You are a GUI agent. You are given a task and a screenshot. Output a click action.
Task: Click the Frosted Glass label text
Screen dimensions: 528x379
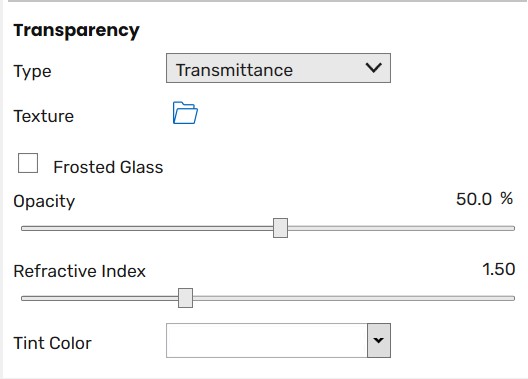tap(108, 167)
